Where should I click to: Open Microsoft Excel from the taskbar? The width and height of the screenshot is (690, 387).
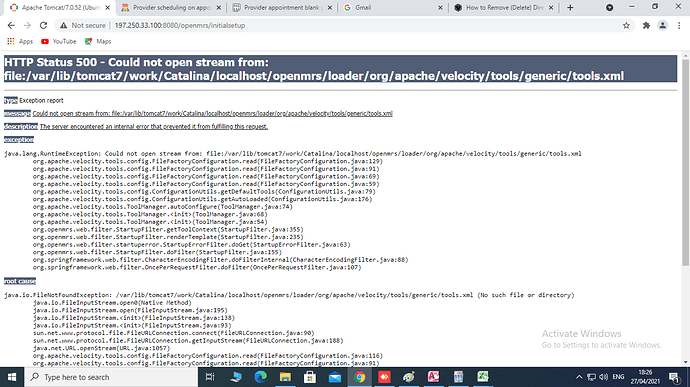(x=483, y=377)
